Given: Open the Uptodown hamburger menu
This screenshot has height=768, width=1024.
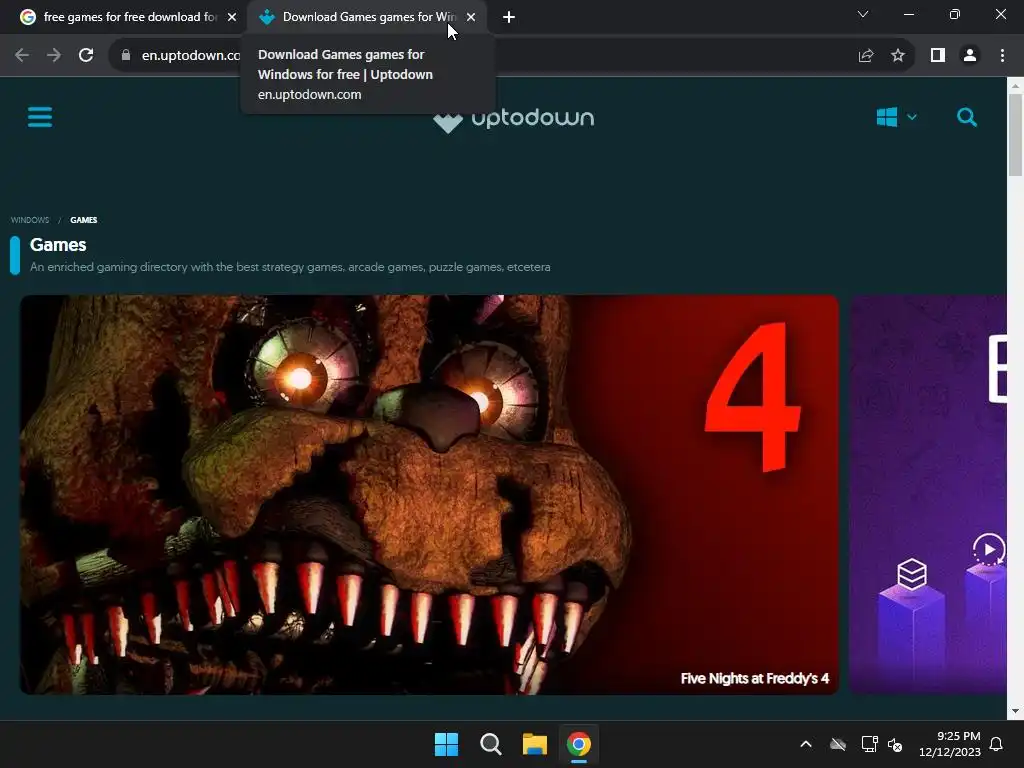Looking at the screenshot, I should [40, 118].
